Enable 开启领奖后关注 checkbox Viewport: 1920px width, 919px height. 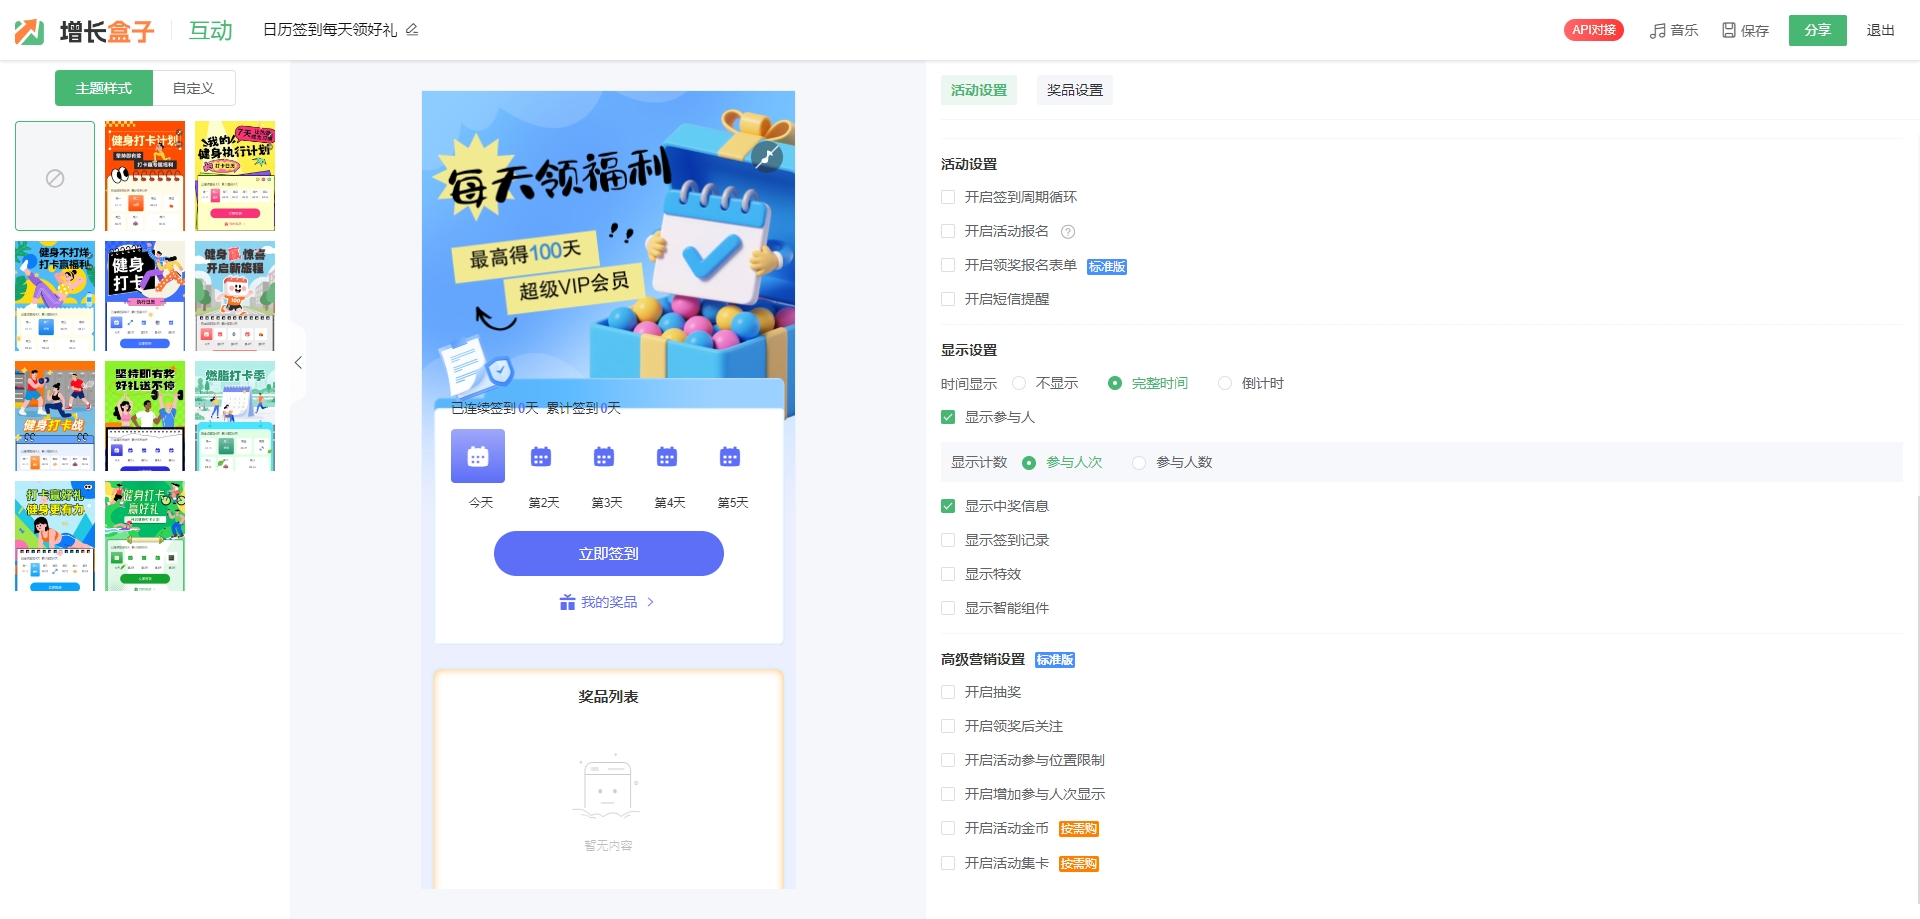coord(948,726)
